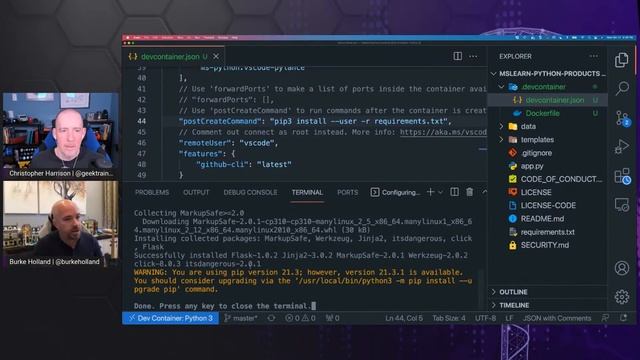
Task: Open the CODE_OF_CONDUCT file
Action: click(548, 179)
